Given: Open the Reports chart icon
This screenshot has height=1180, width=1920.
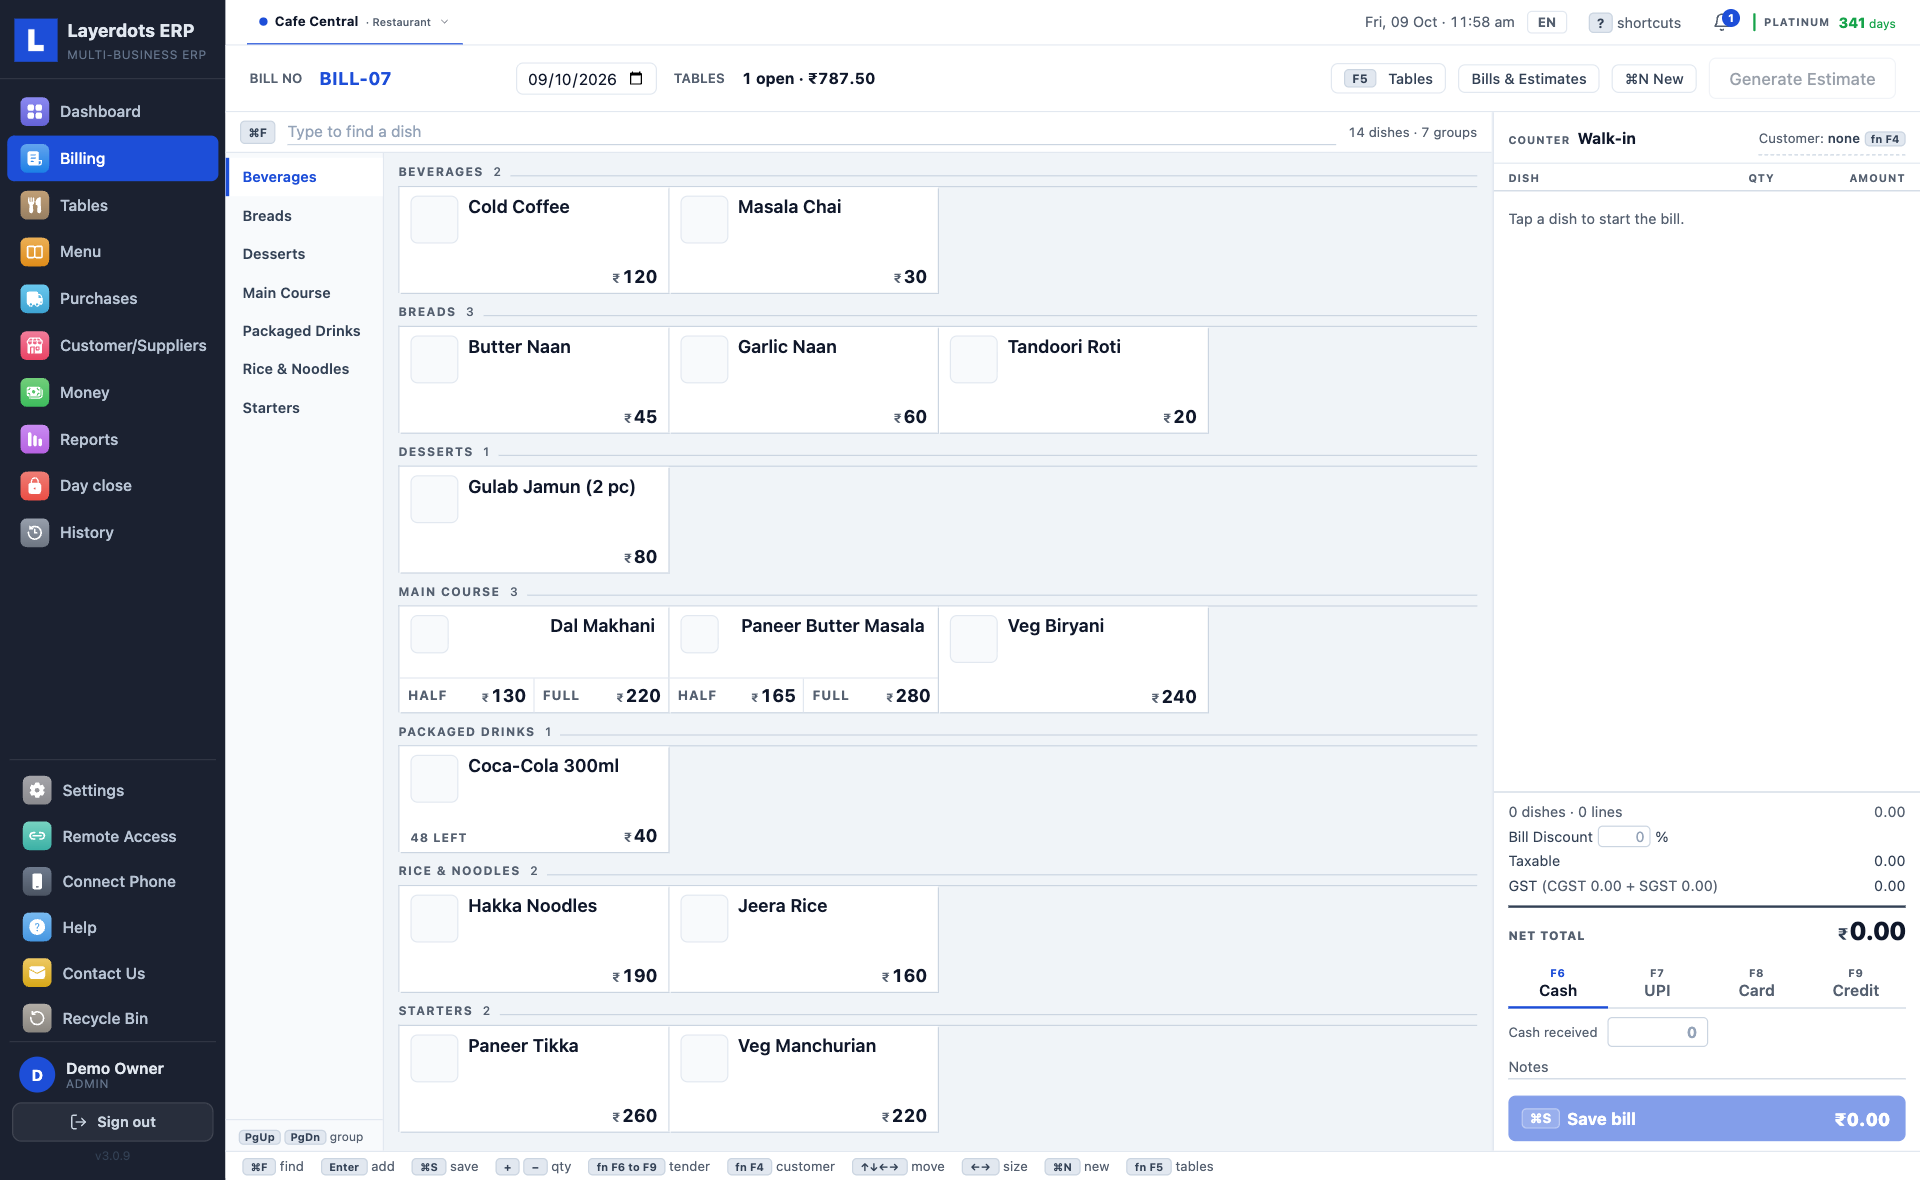Looking at the screenshot, I should pos(35,439).
